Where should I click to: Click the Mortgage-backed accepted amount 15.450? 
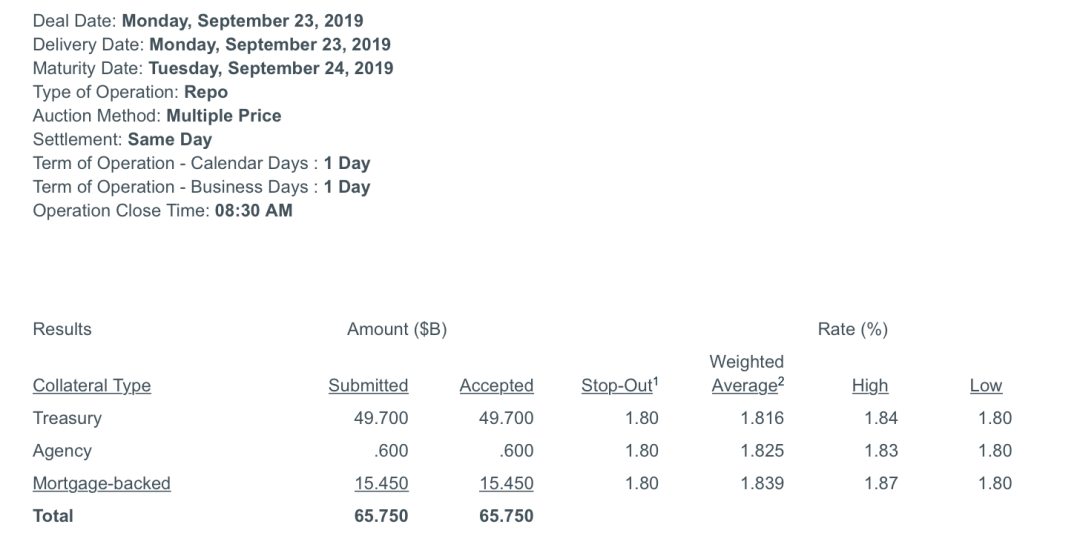click(506, 483)
